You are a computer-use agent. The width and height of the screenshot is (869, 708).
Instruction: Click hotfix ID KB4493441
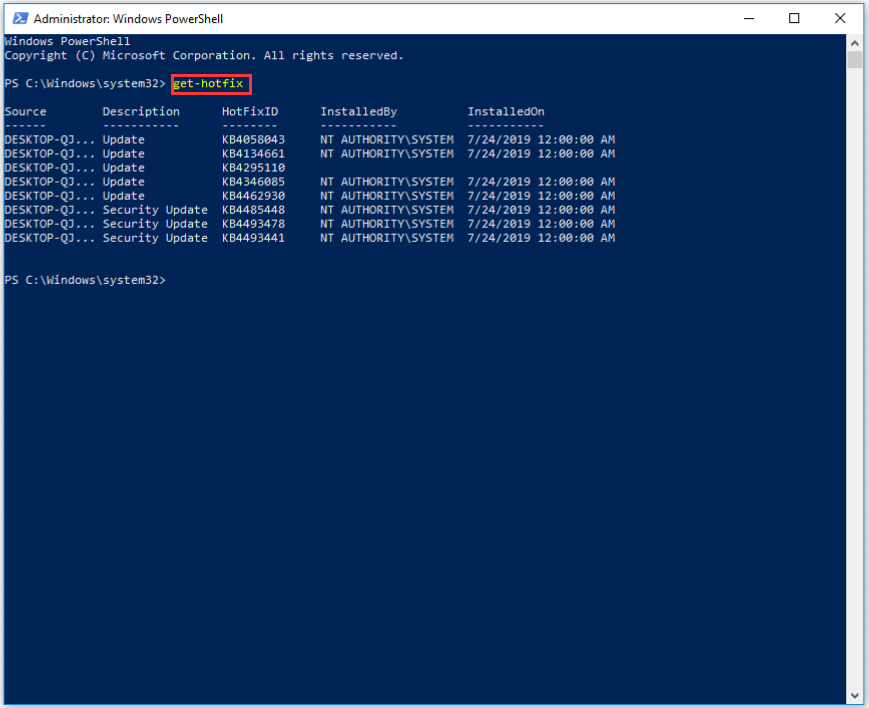click(253, 238)
